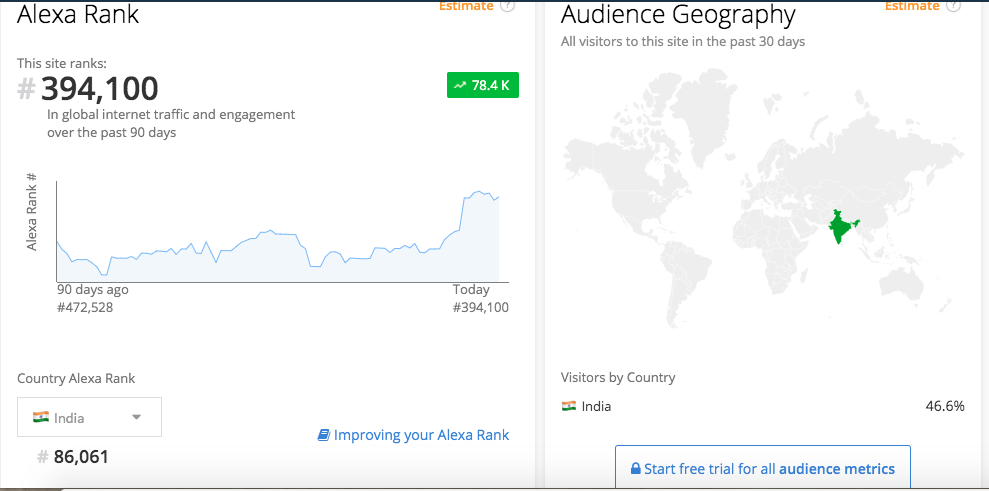Click the green 78.4 K change badge
This screenshot has width=989, height=491.
point(483,85)
